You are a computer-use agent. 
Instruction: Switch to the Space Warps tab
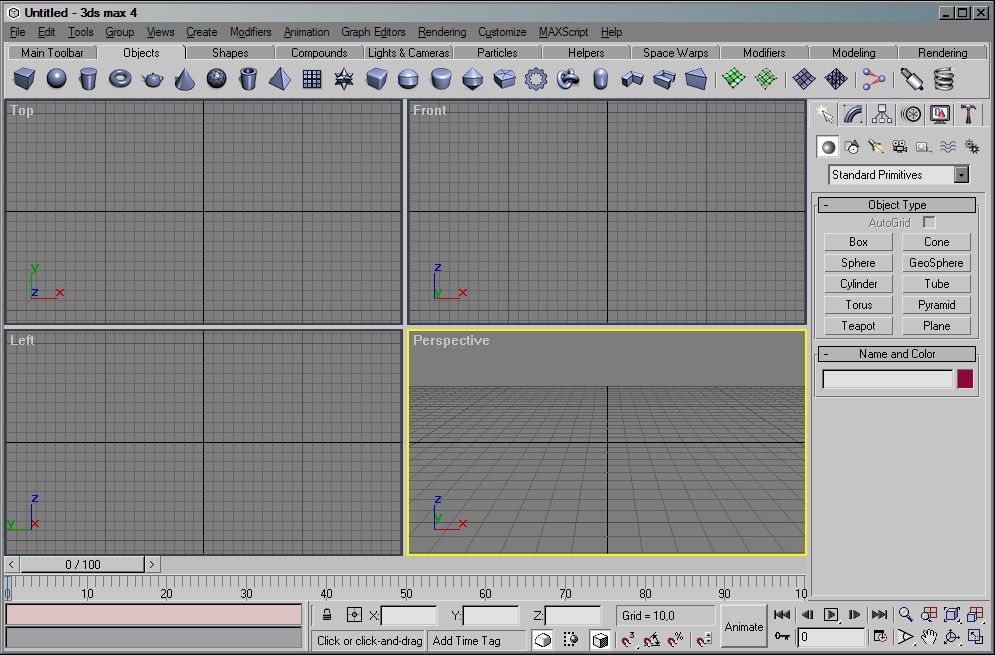click(675, 53)
